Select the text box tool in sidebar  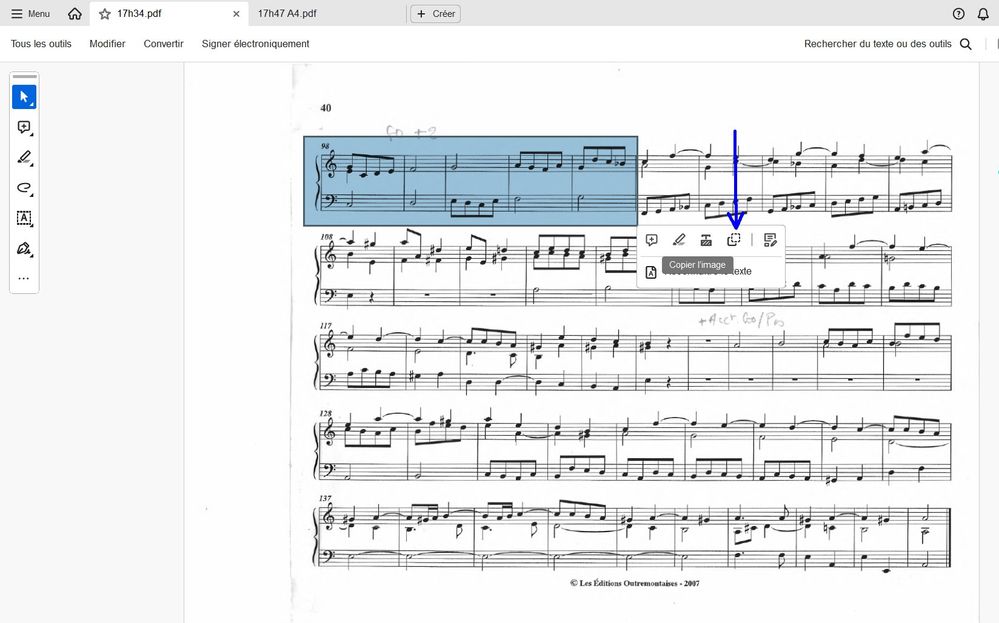(24, 218)
